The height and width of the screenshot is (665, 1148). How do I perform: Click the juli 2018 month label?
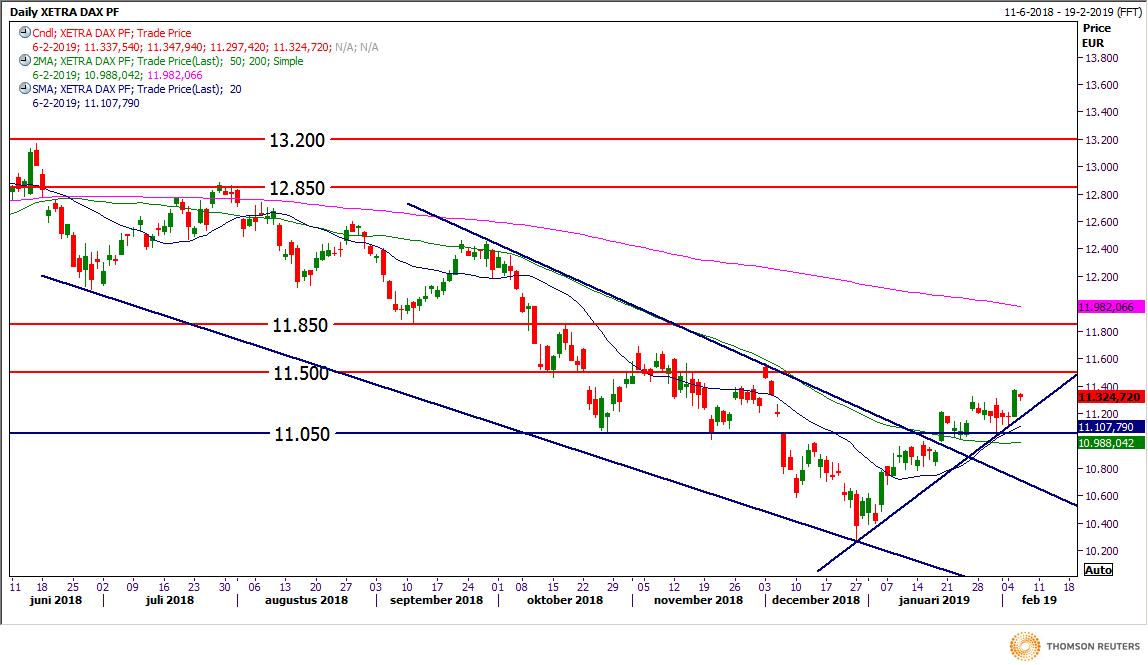[170, 600]
